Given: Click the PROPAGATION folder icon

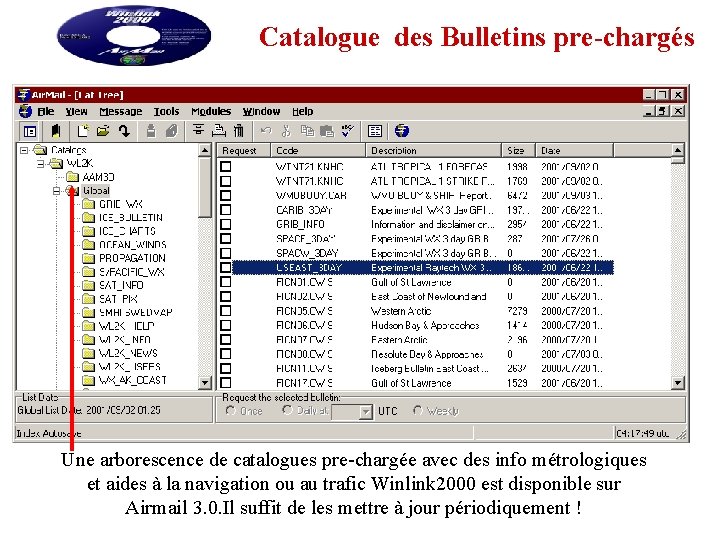Looking at the screenshot, I should tap(88, 258).
